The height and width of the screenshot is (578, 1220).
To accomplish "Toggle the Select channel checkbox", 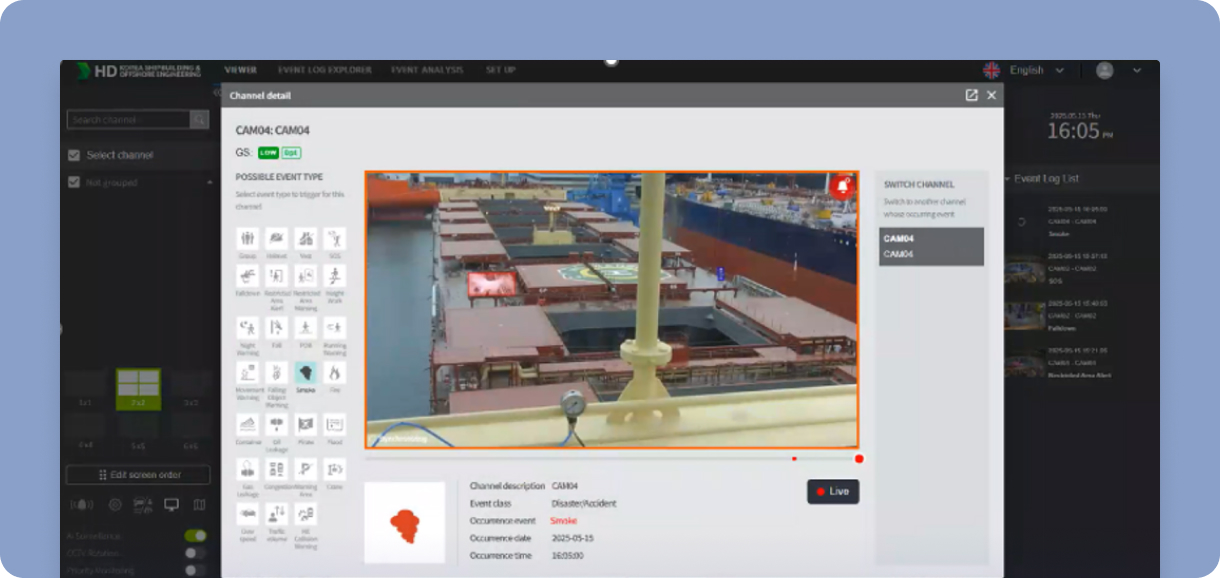I will [74, 155].
